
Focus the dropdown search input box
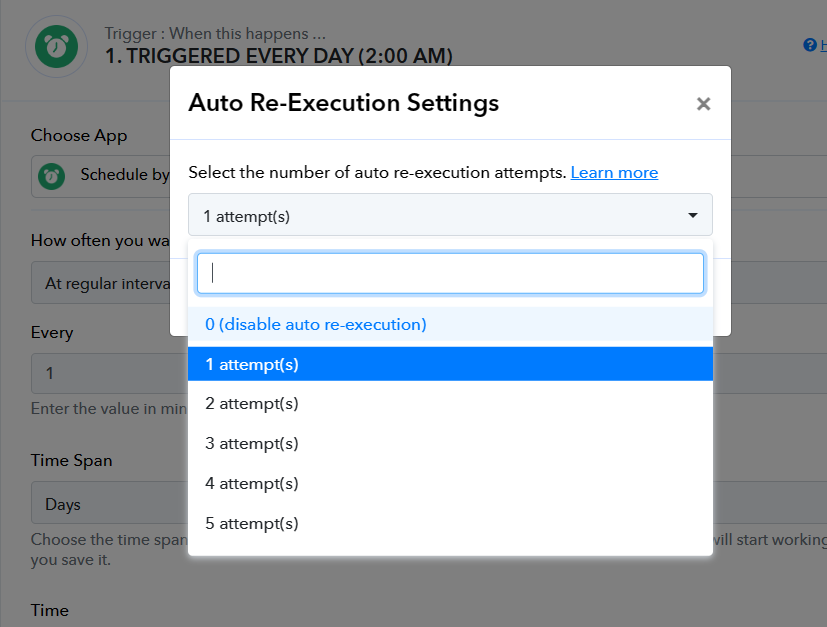coord(450,273)
